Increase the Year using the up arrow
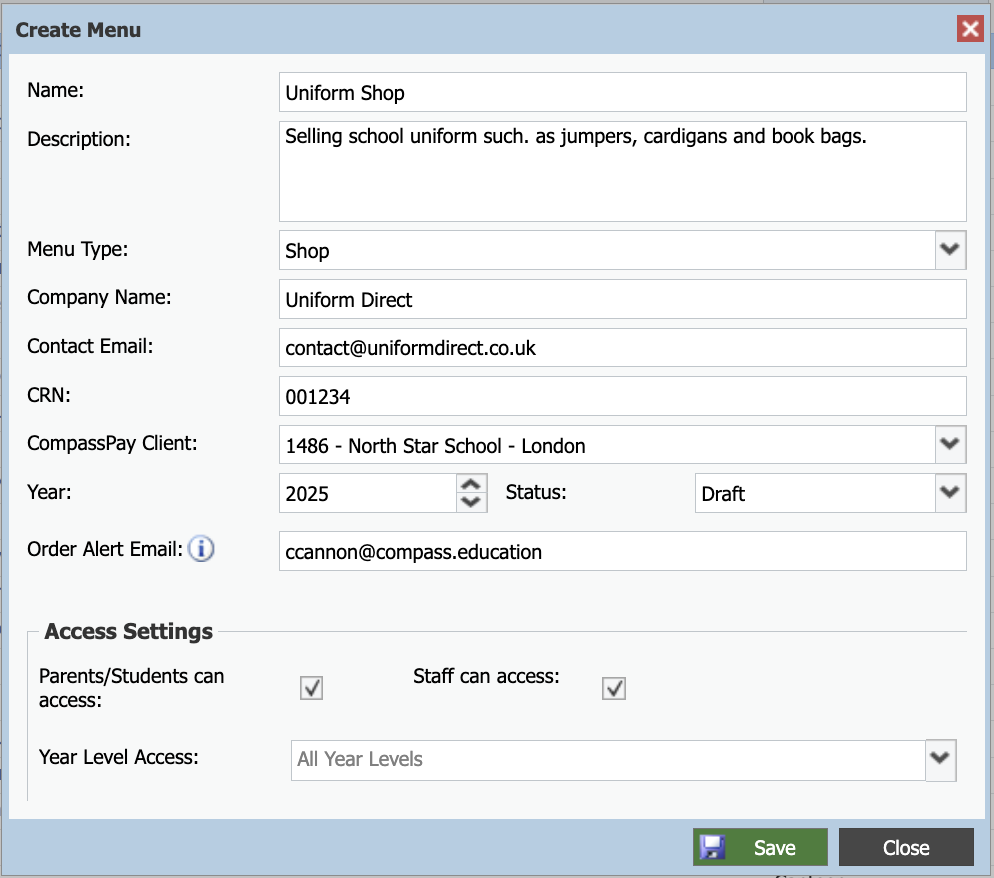This screenshot has height=878, width=994. [471, 484]
